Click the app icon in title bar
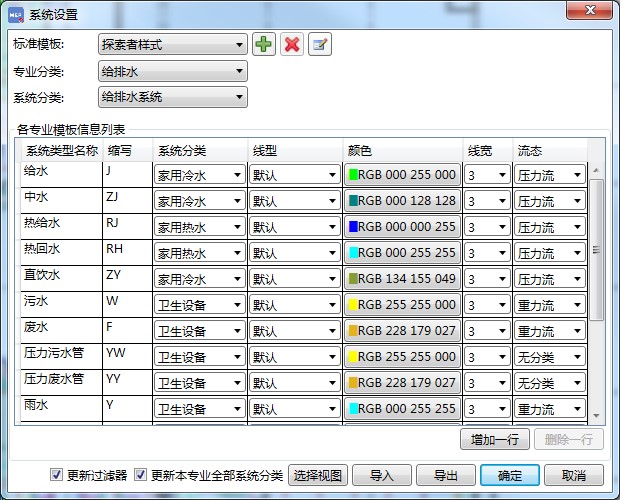This screenshot has width=620, height=500. click(15, 14)
